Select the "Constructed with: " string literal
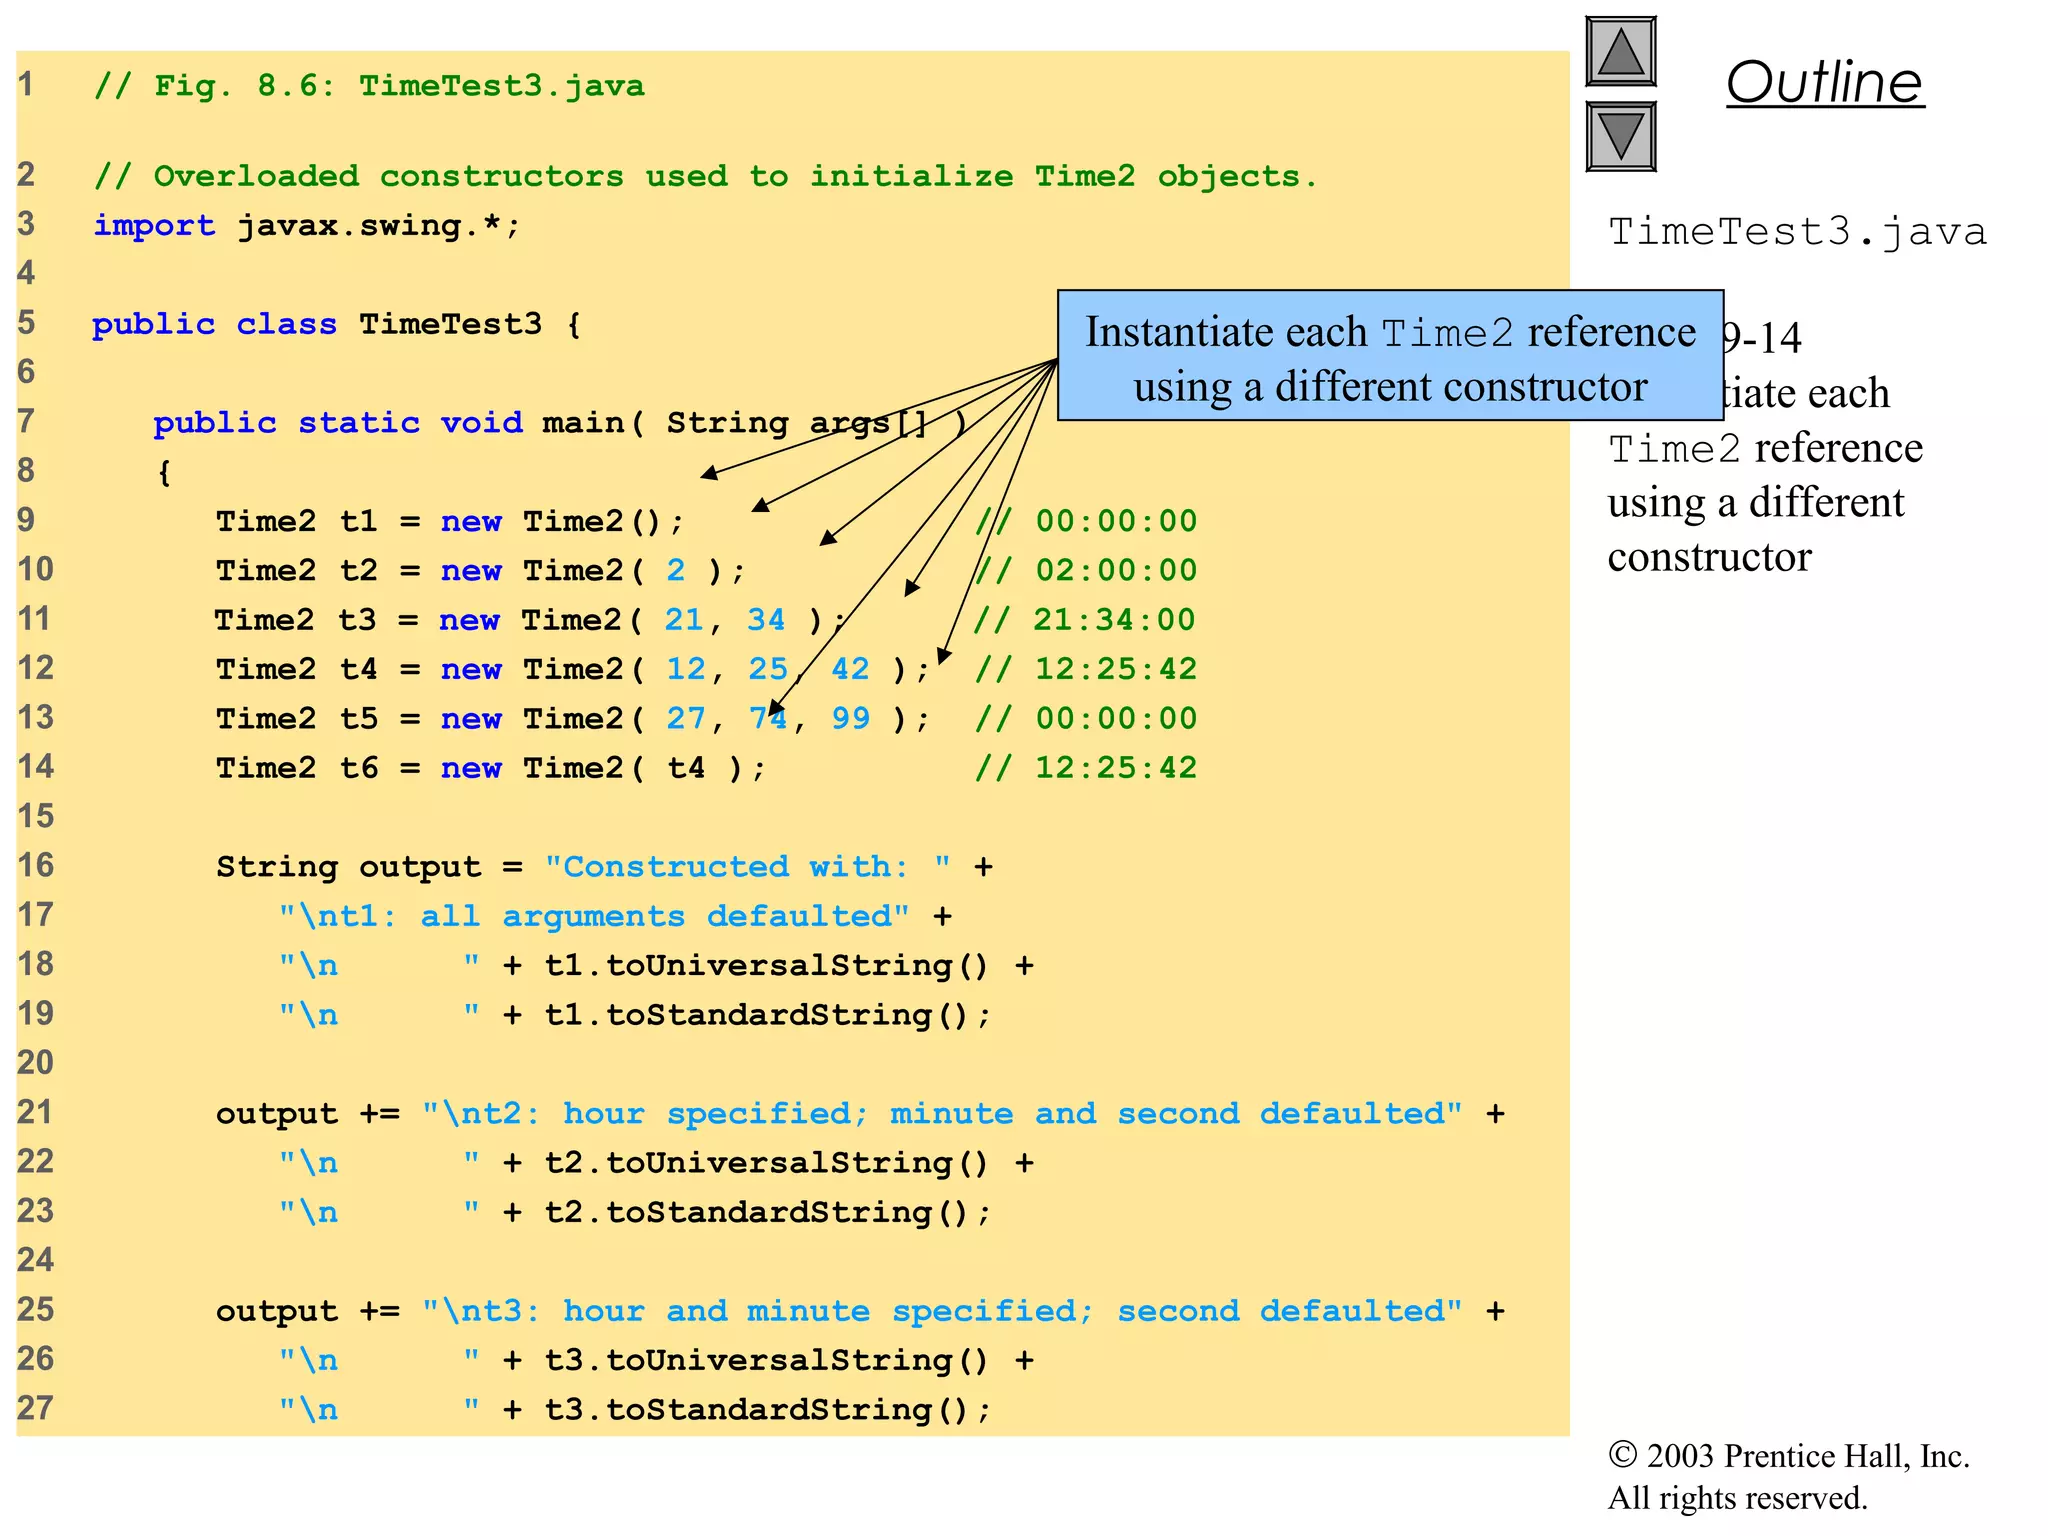Viewport: 2048px width, 1536px height. tap(748, 866)
